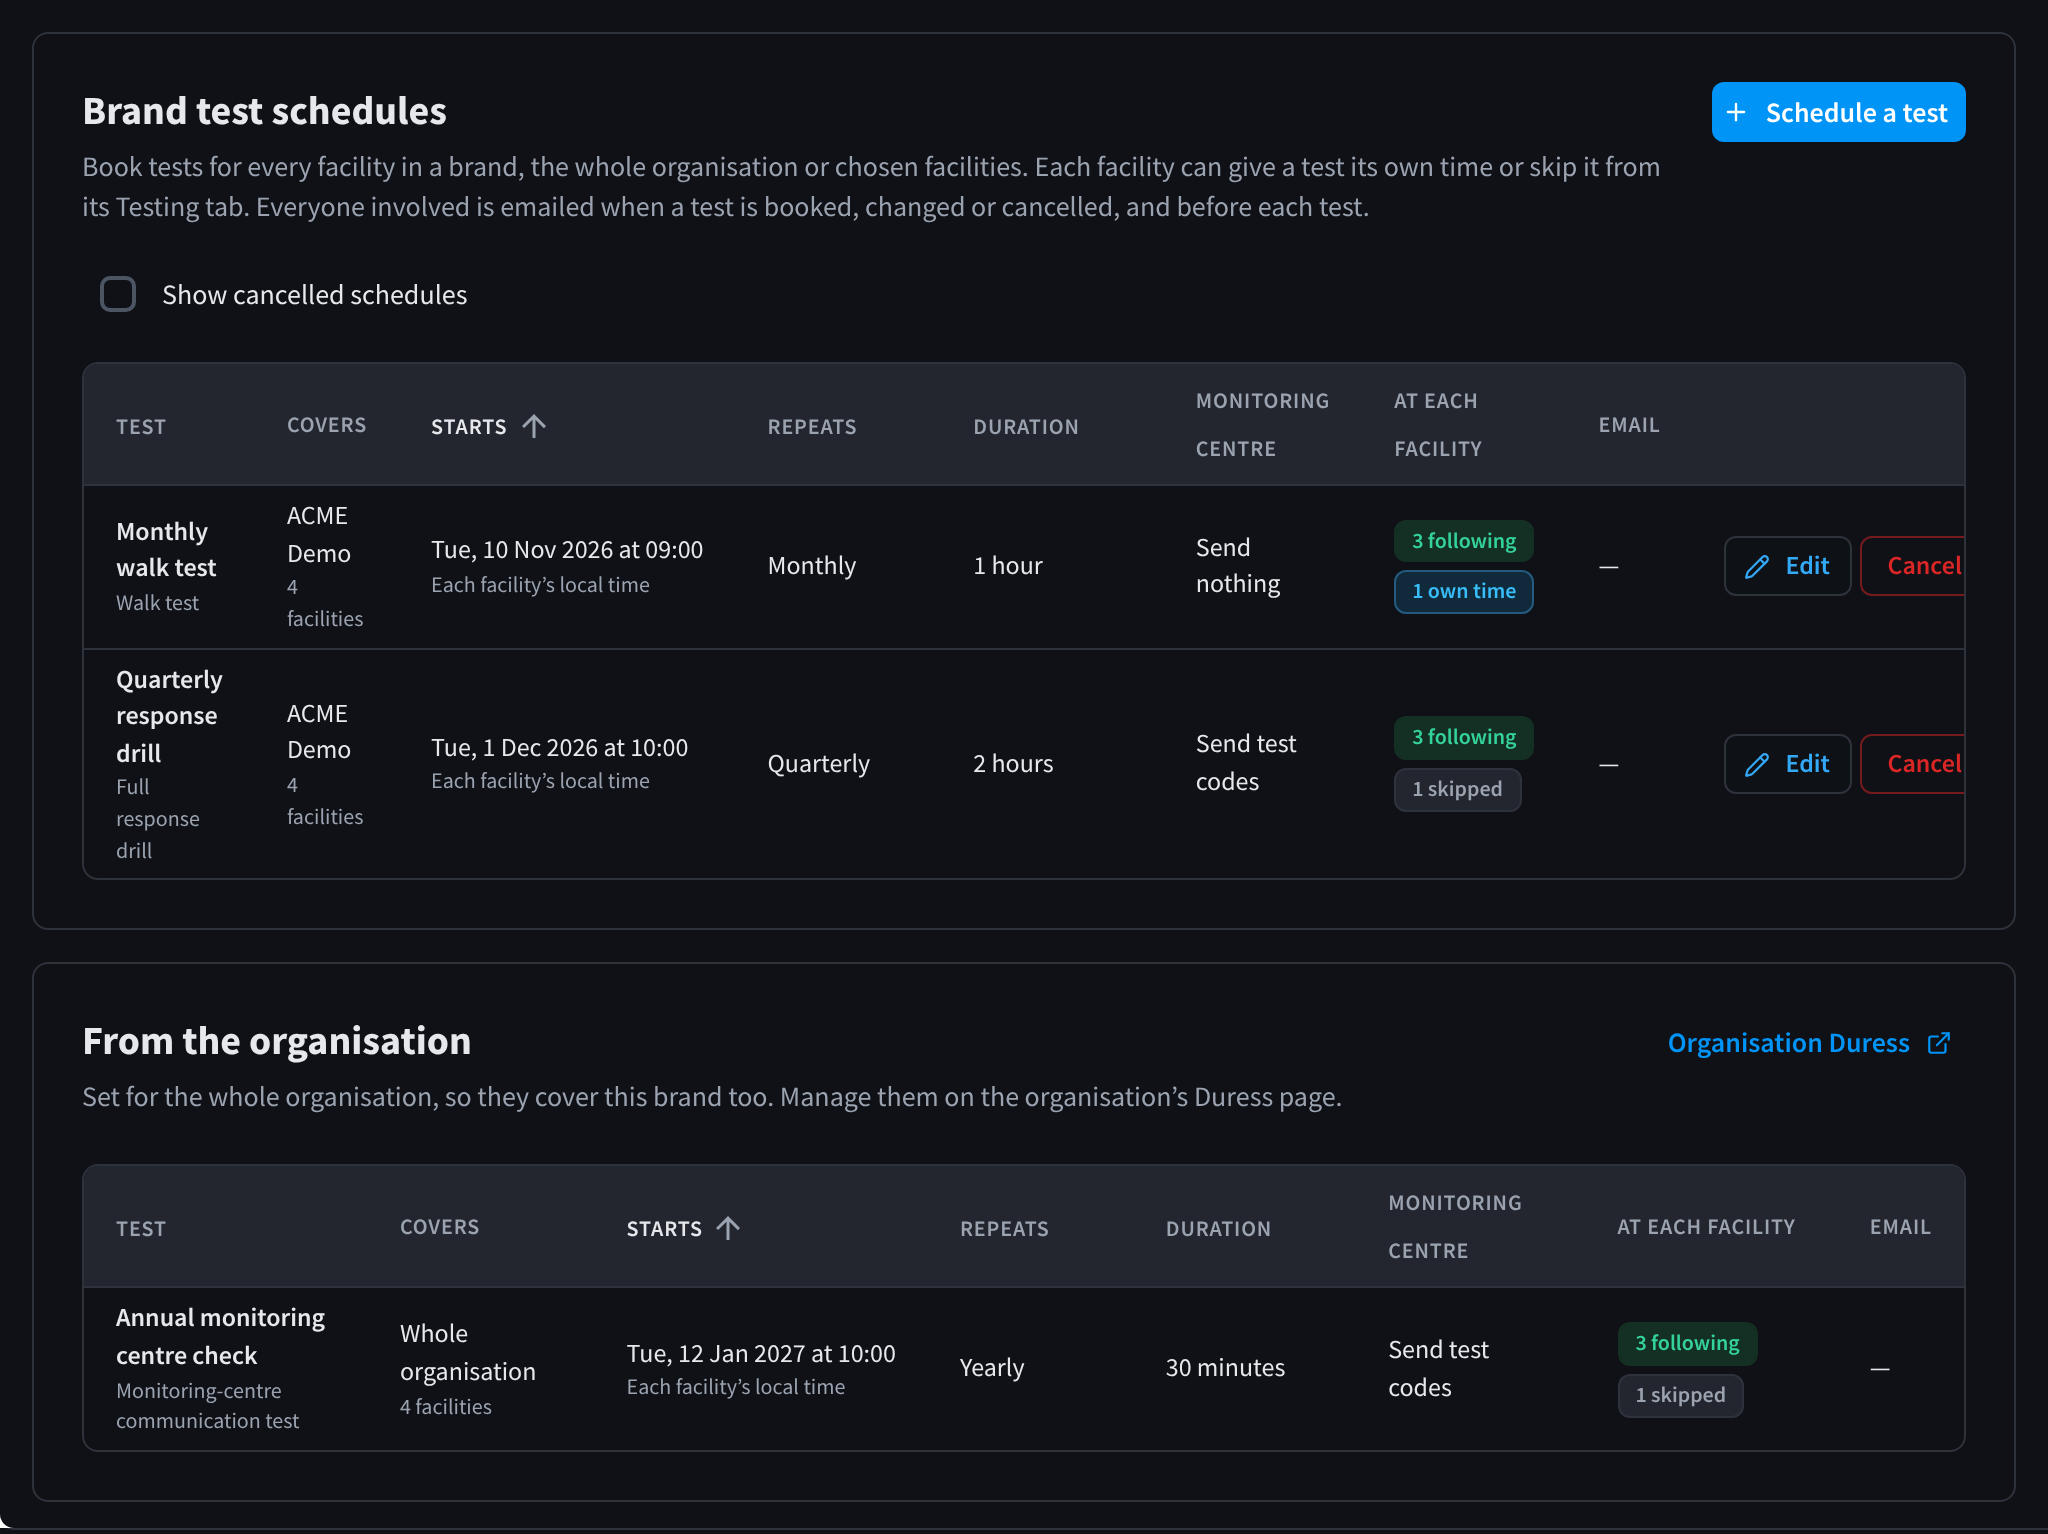Open Schedule a test dialog

coord(1838,112)
